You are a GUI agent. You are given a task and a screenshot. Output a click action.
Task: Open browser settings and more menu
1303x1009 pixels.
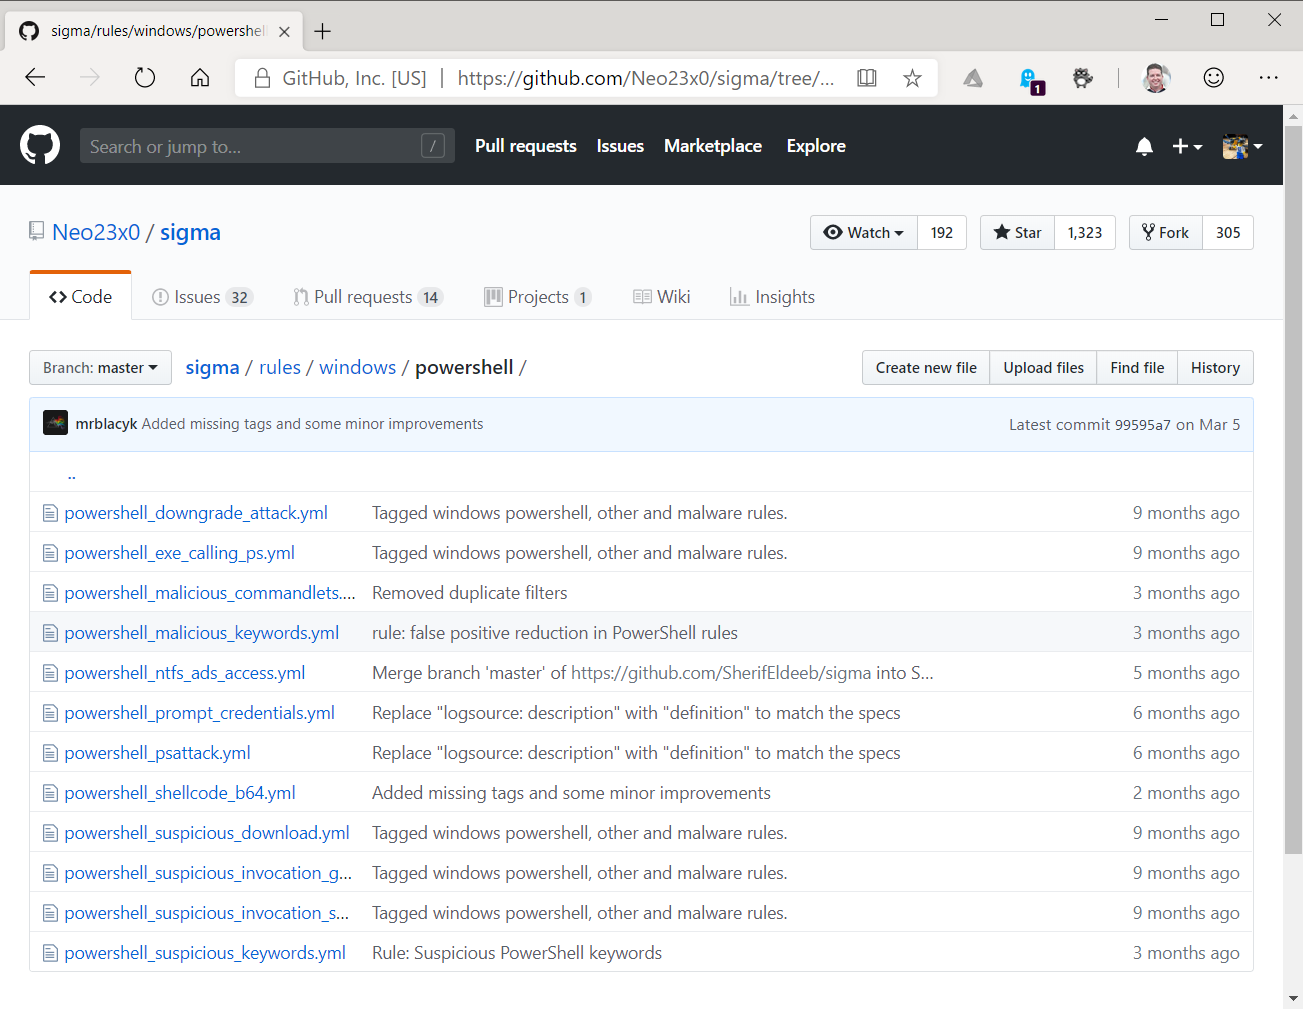[1269, 78]
